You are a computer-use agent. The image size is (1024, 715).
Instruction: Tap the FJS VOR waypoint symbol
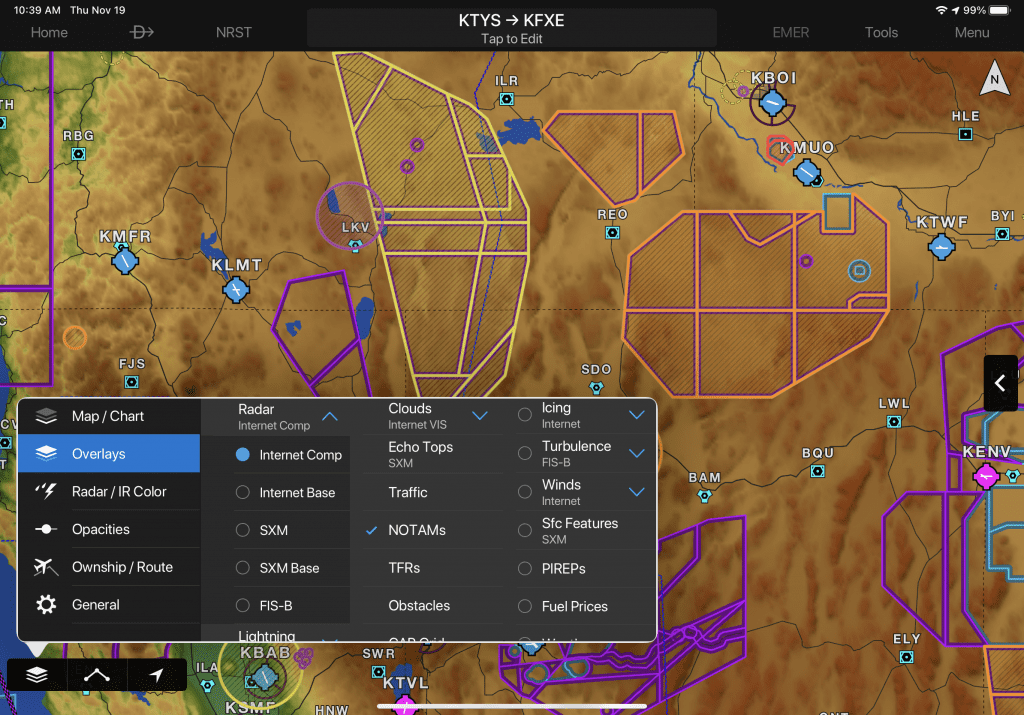tap(131, 382)
